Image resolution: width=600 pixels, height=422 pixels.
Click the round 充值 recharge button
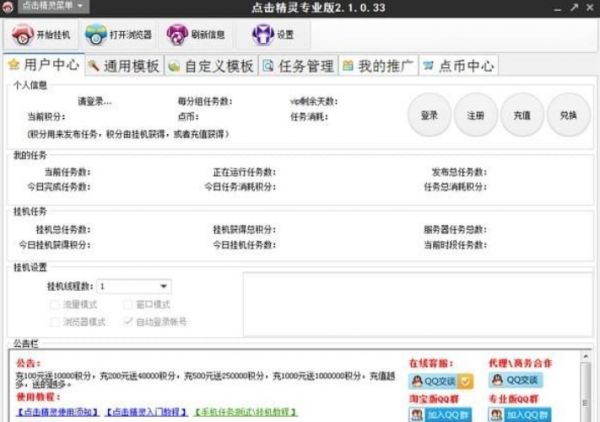(522, 115)
